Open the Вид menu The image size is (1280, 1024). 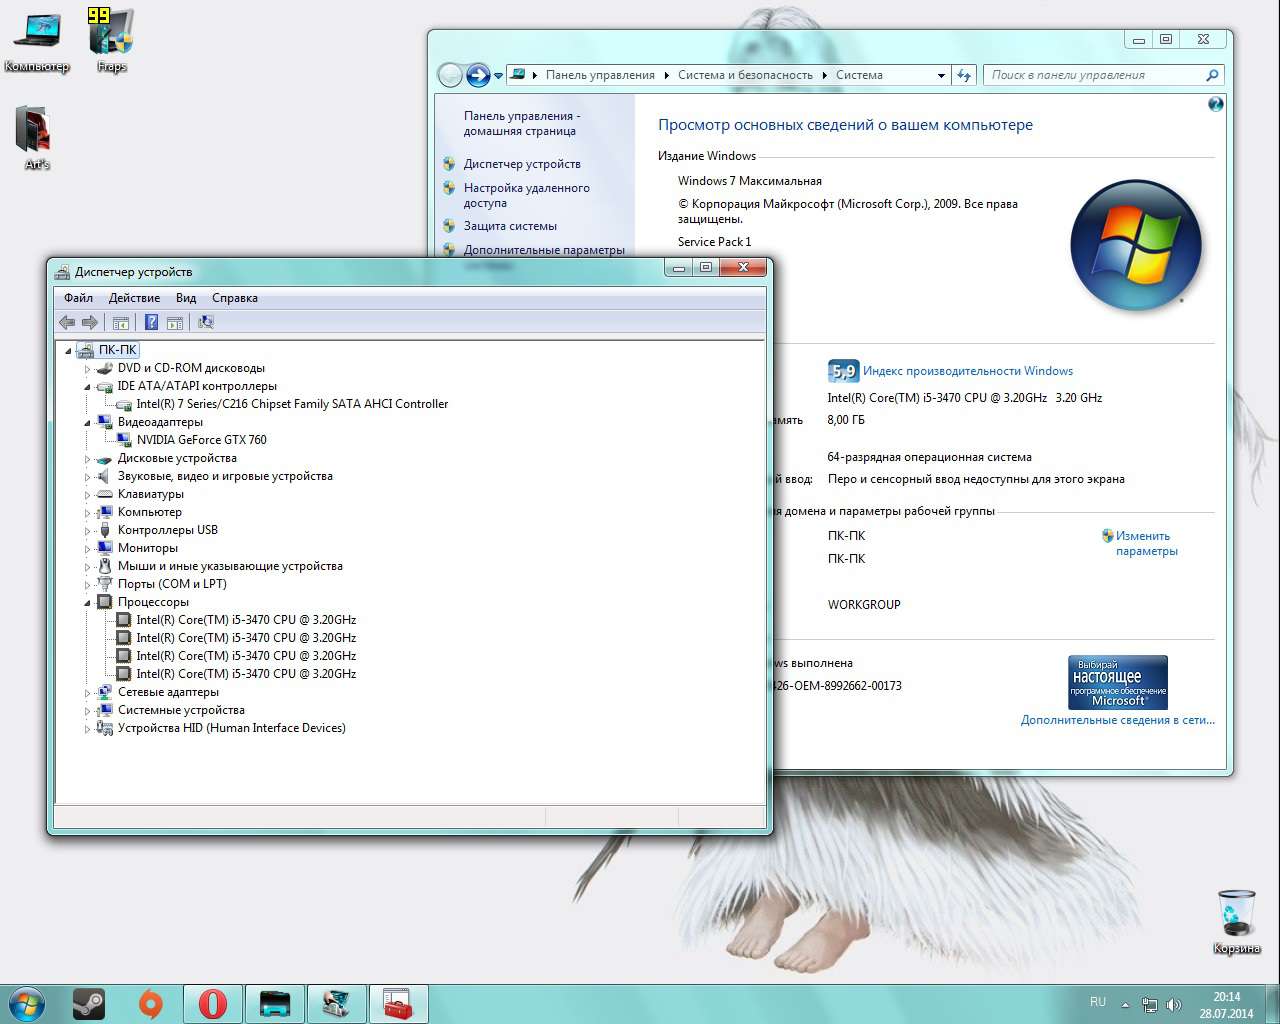tap(186, 298)
